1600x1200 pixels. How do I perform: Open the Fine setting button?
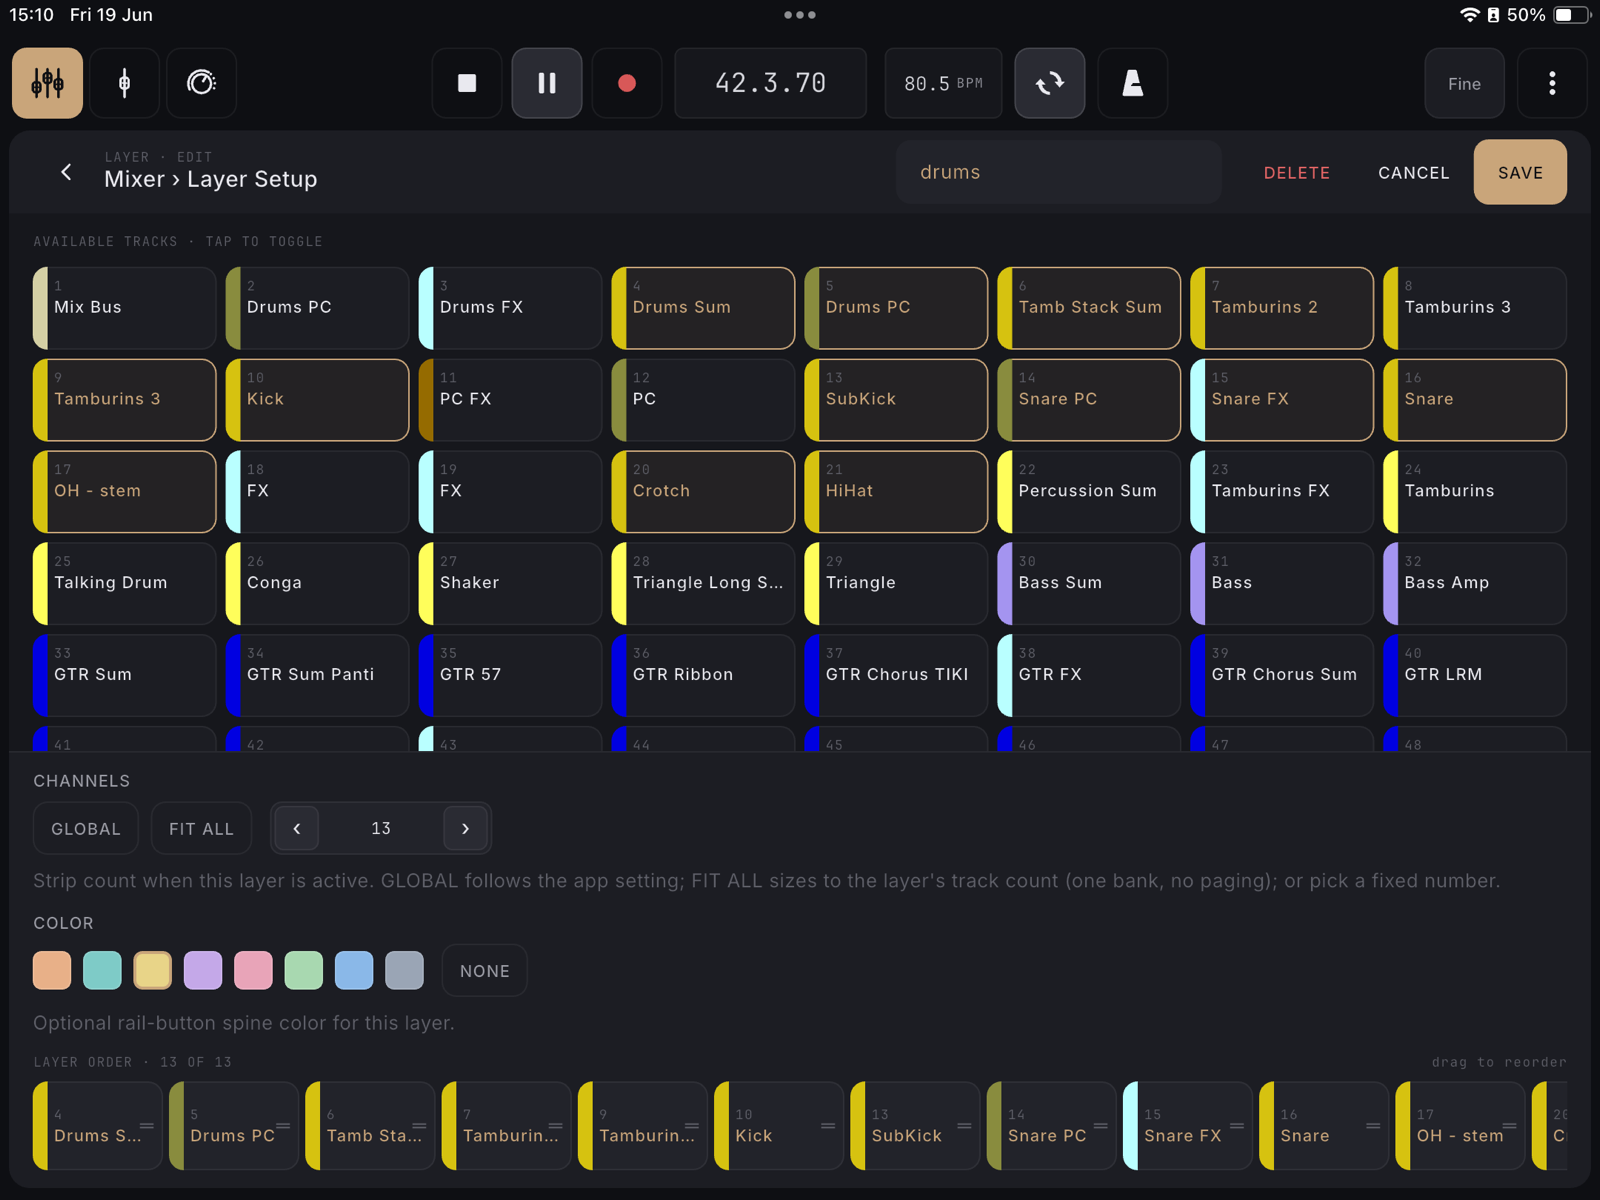1464,83
